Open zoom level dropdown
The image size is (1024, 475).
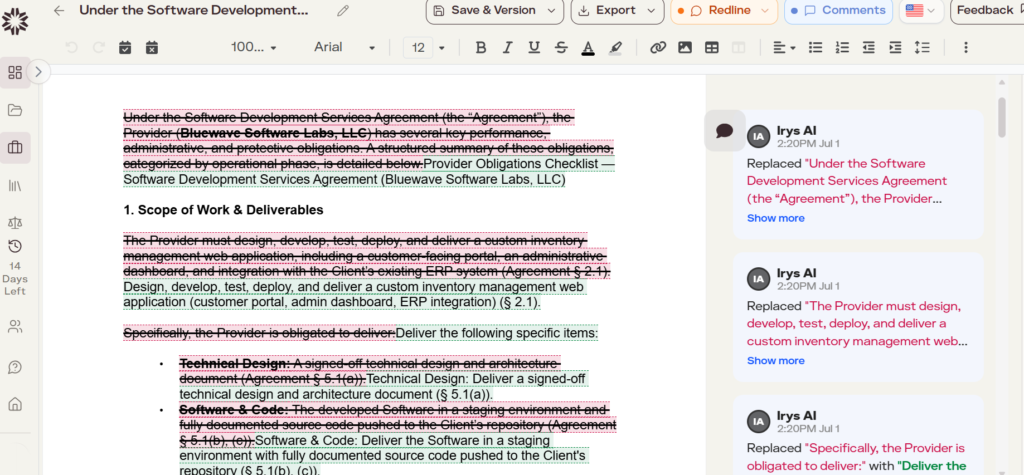tap(253, 48)
